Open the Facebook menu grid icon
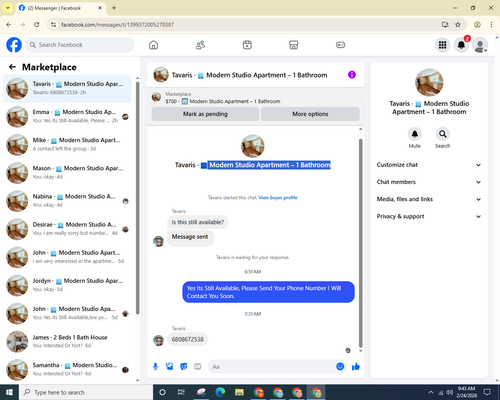The height and width of the screenshot is (400, 500). pos(442,45)
